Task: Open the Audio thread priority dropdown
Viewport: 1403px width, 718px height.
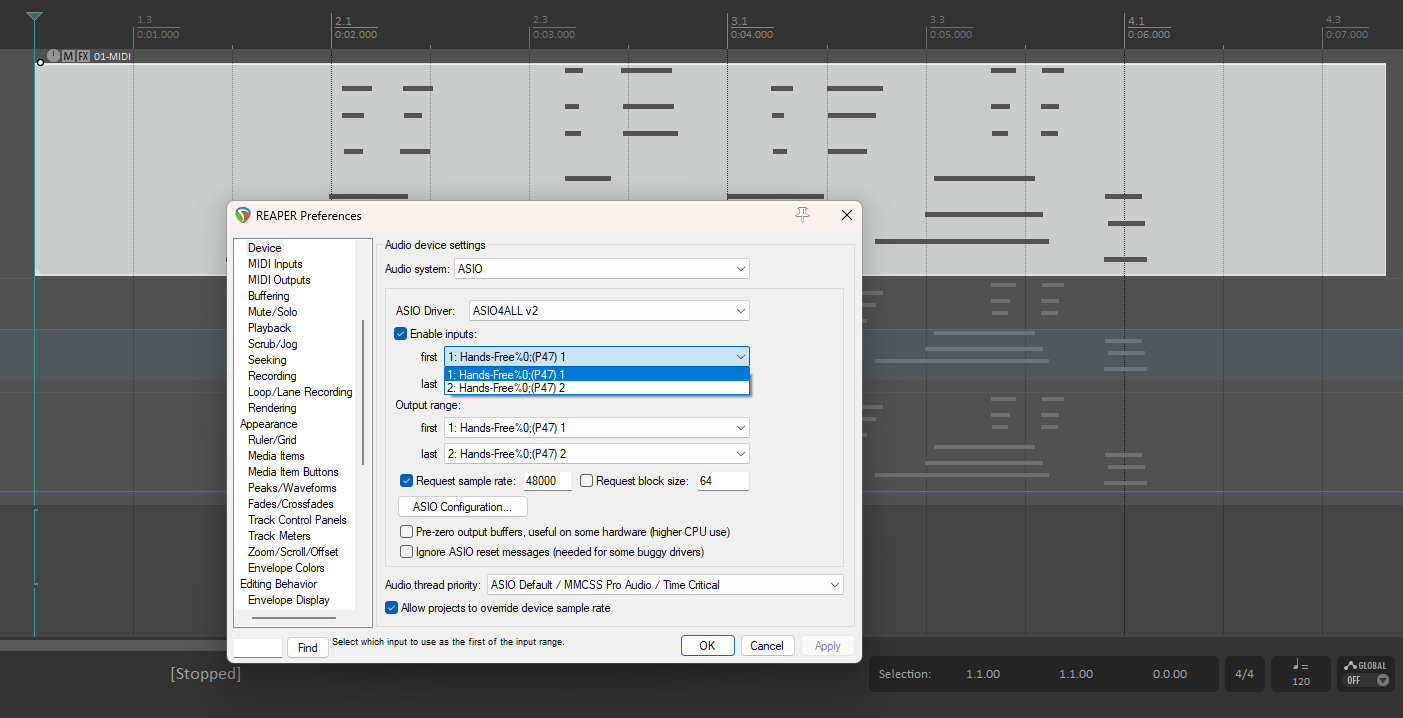Action: coord(665,585)
